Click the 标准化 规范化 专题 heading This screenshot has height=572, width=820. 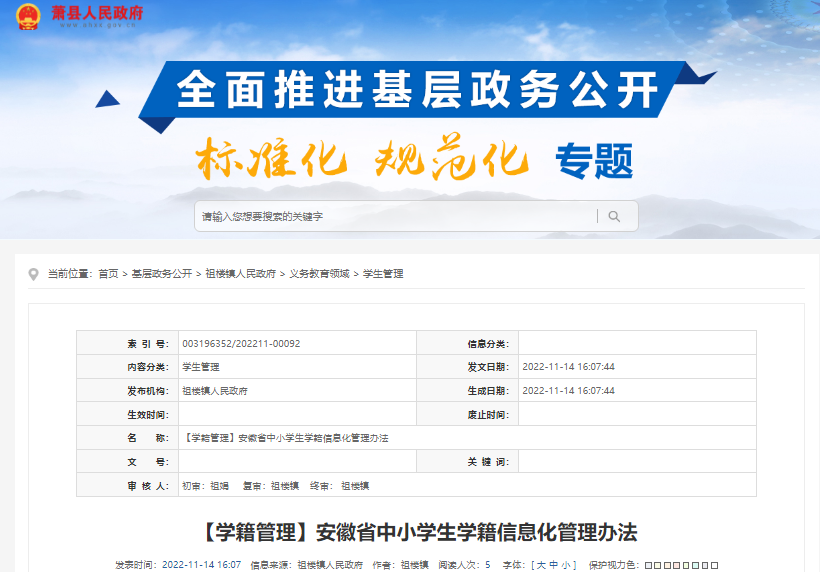point(415,158)
